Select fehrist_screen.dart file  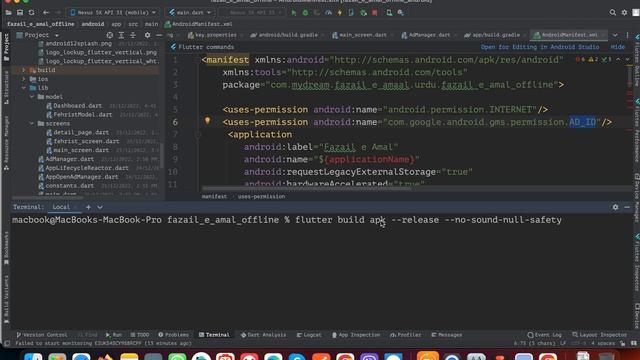pos(86,141)
